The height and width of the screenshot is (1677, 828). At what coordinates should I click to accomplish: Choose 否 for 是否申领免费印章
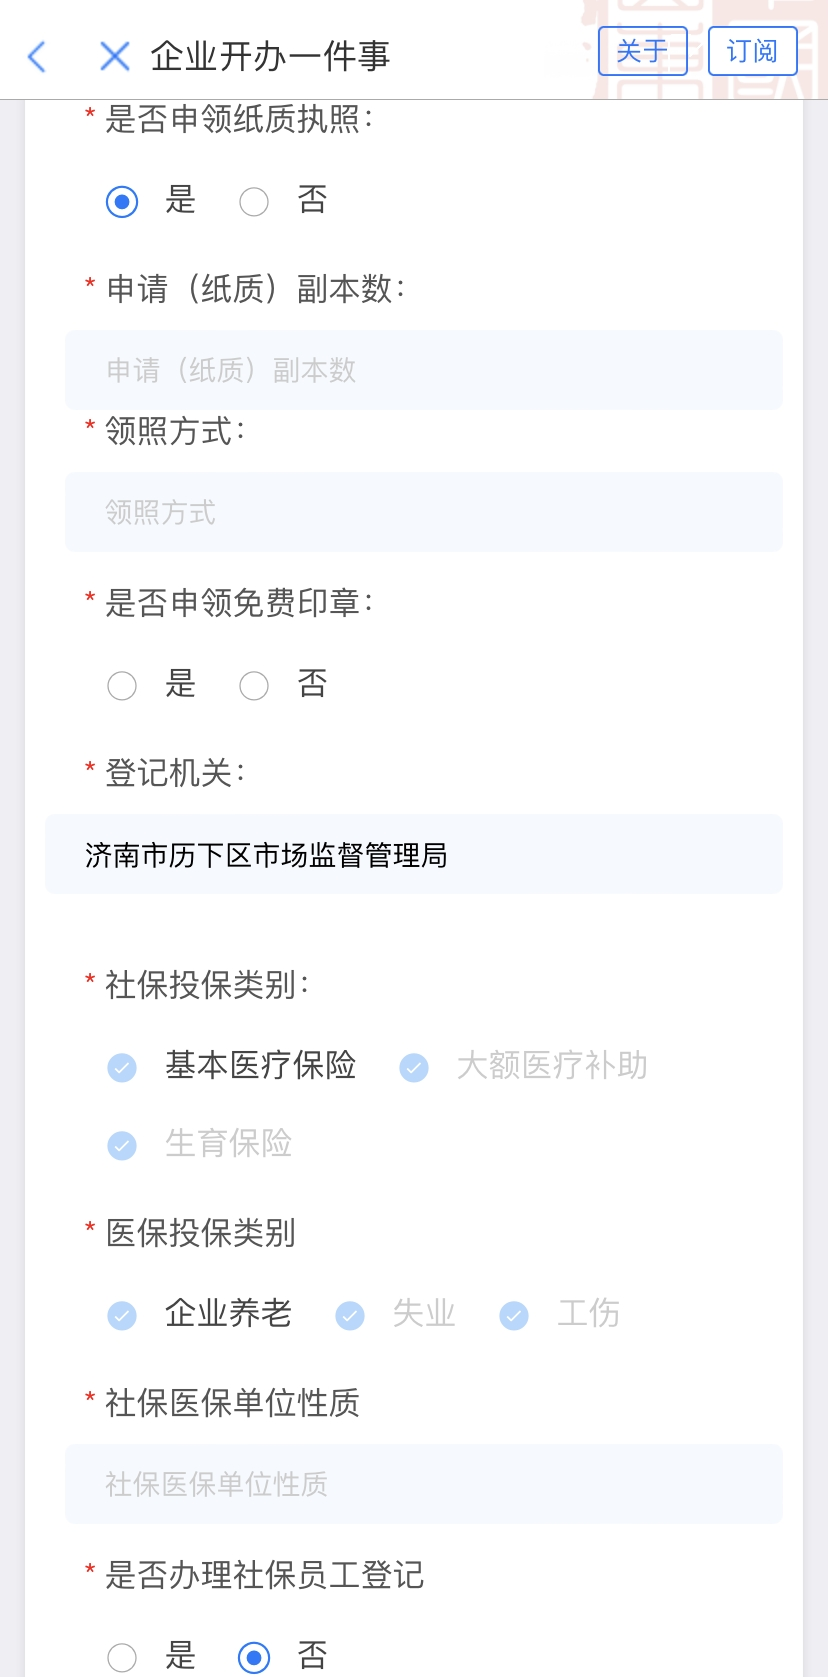click(x=254, y=686)
